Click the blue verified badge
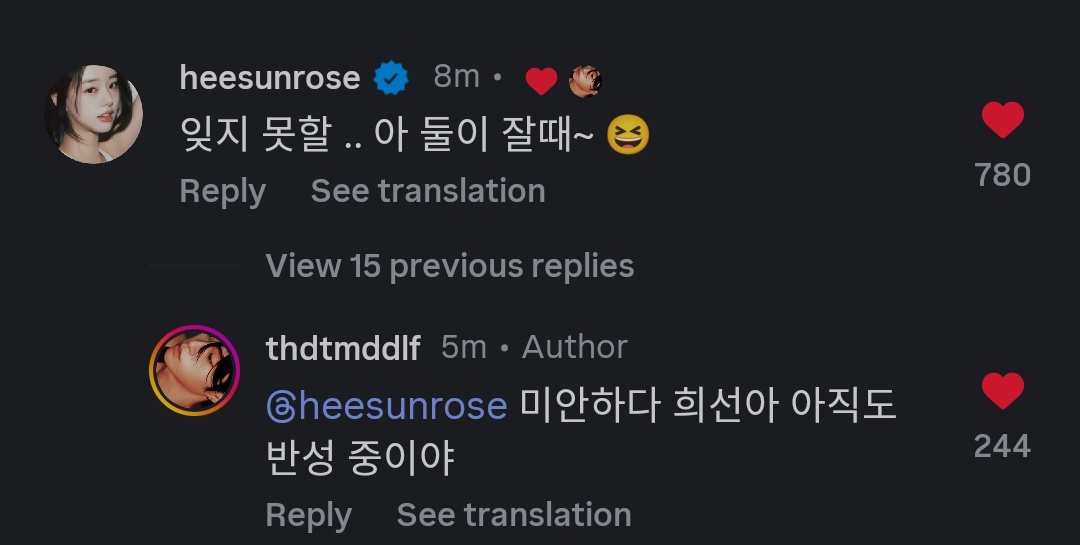Viewport: 1080px width, 545px height. tap(391, 78)
